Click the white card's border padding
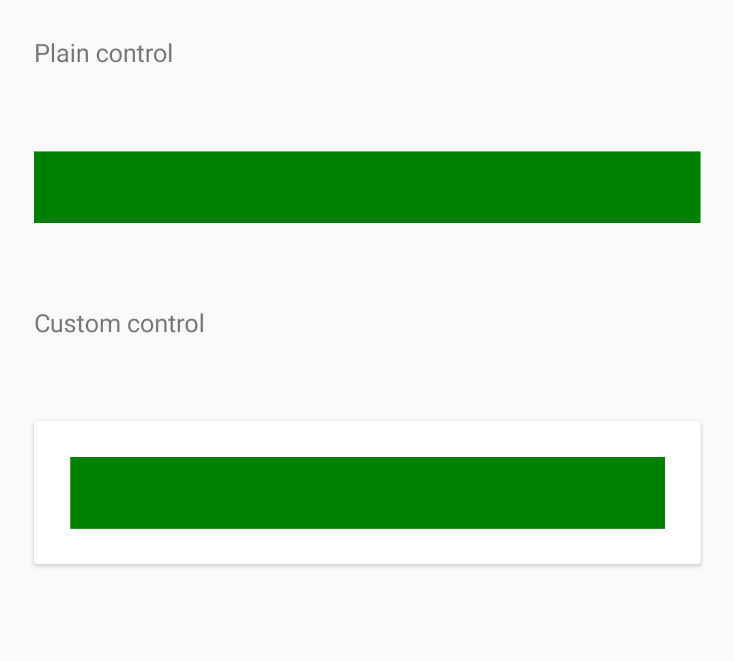 pos(51,493)
